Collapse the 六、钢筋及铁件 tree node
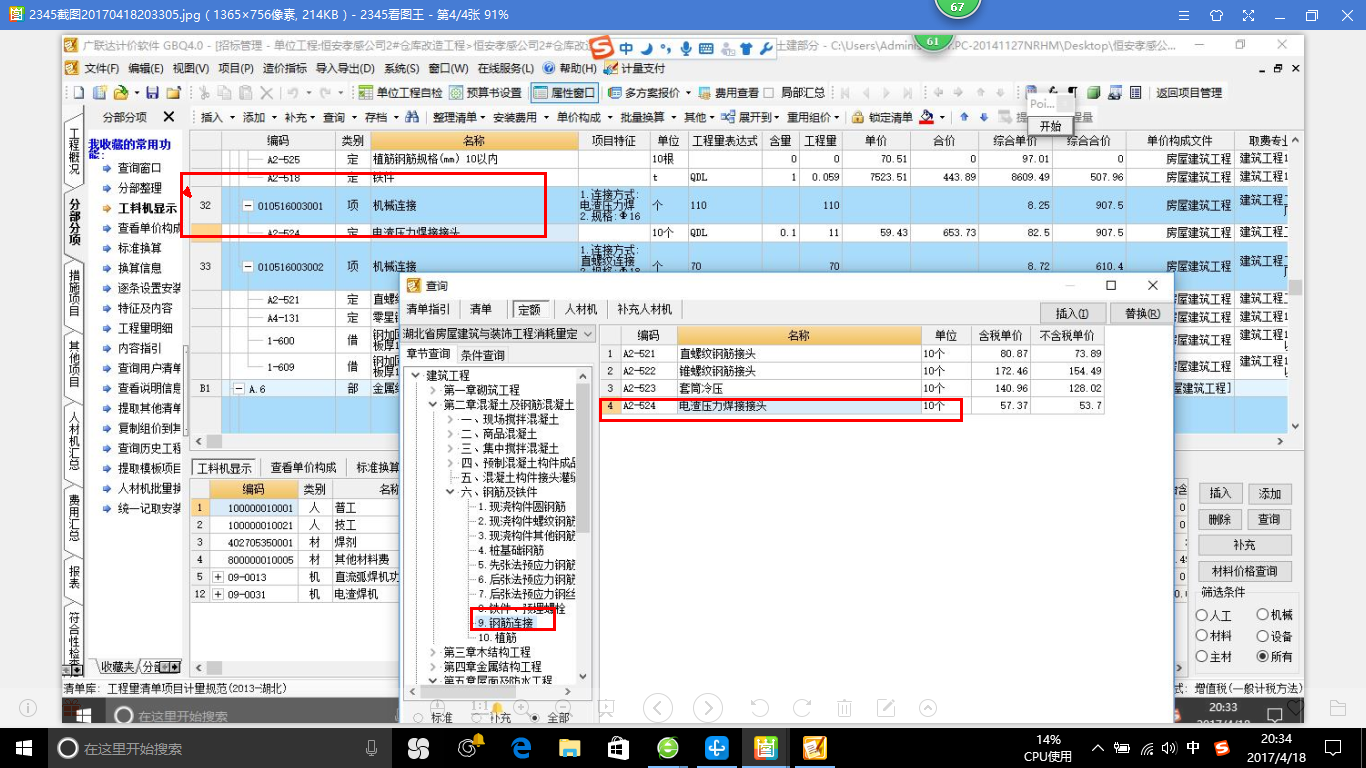This screenshot has height=768, width=1366. click(450, 492)
